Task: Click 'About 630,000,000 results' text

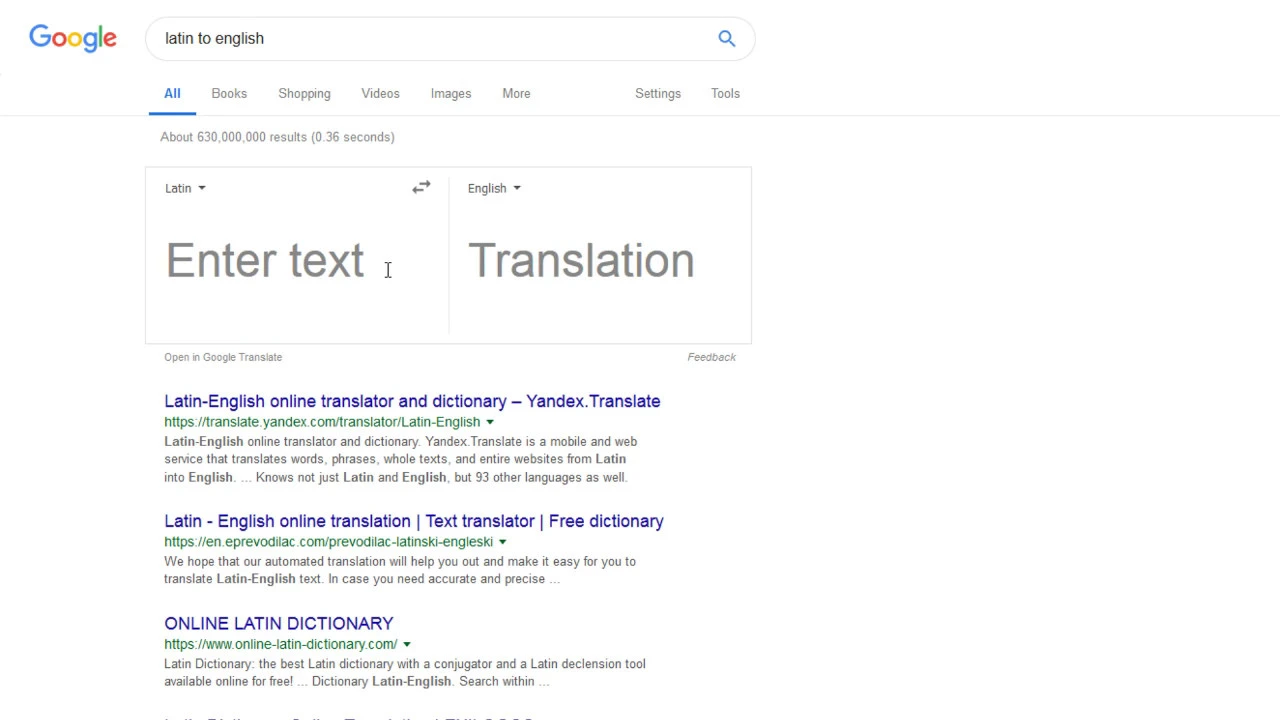Action: point(277,137)
